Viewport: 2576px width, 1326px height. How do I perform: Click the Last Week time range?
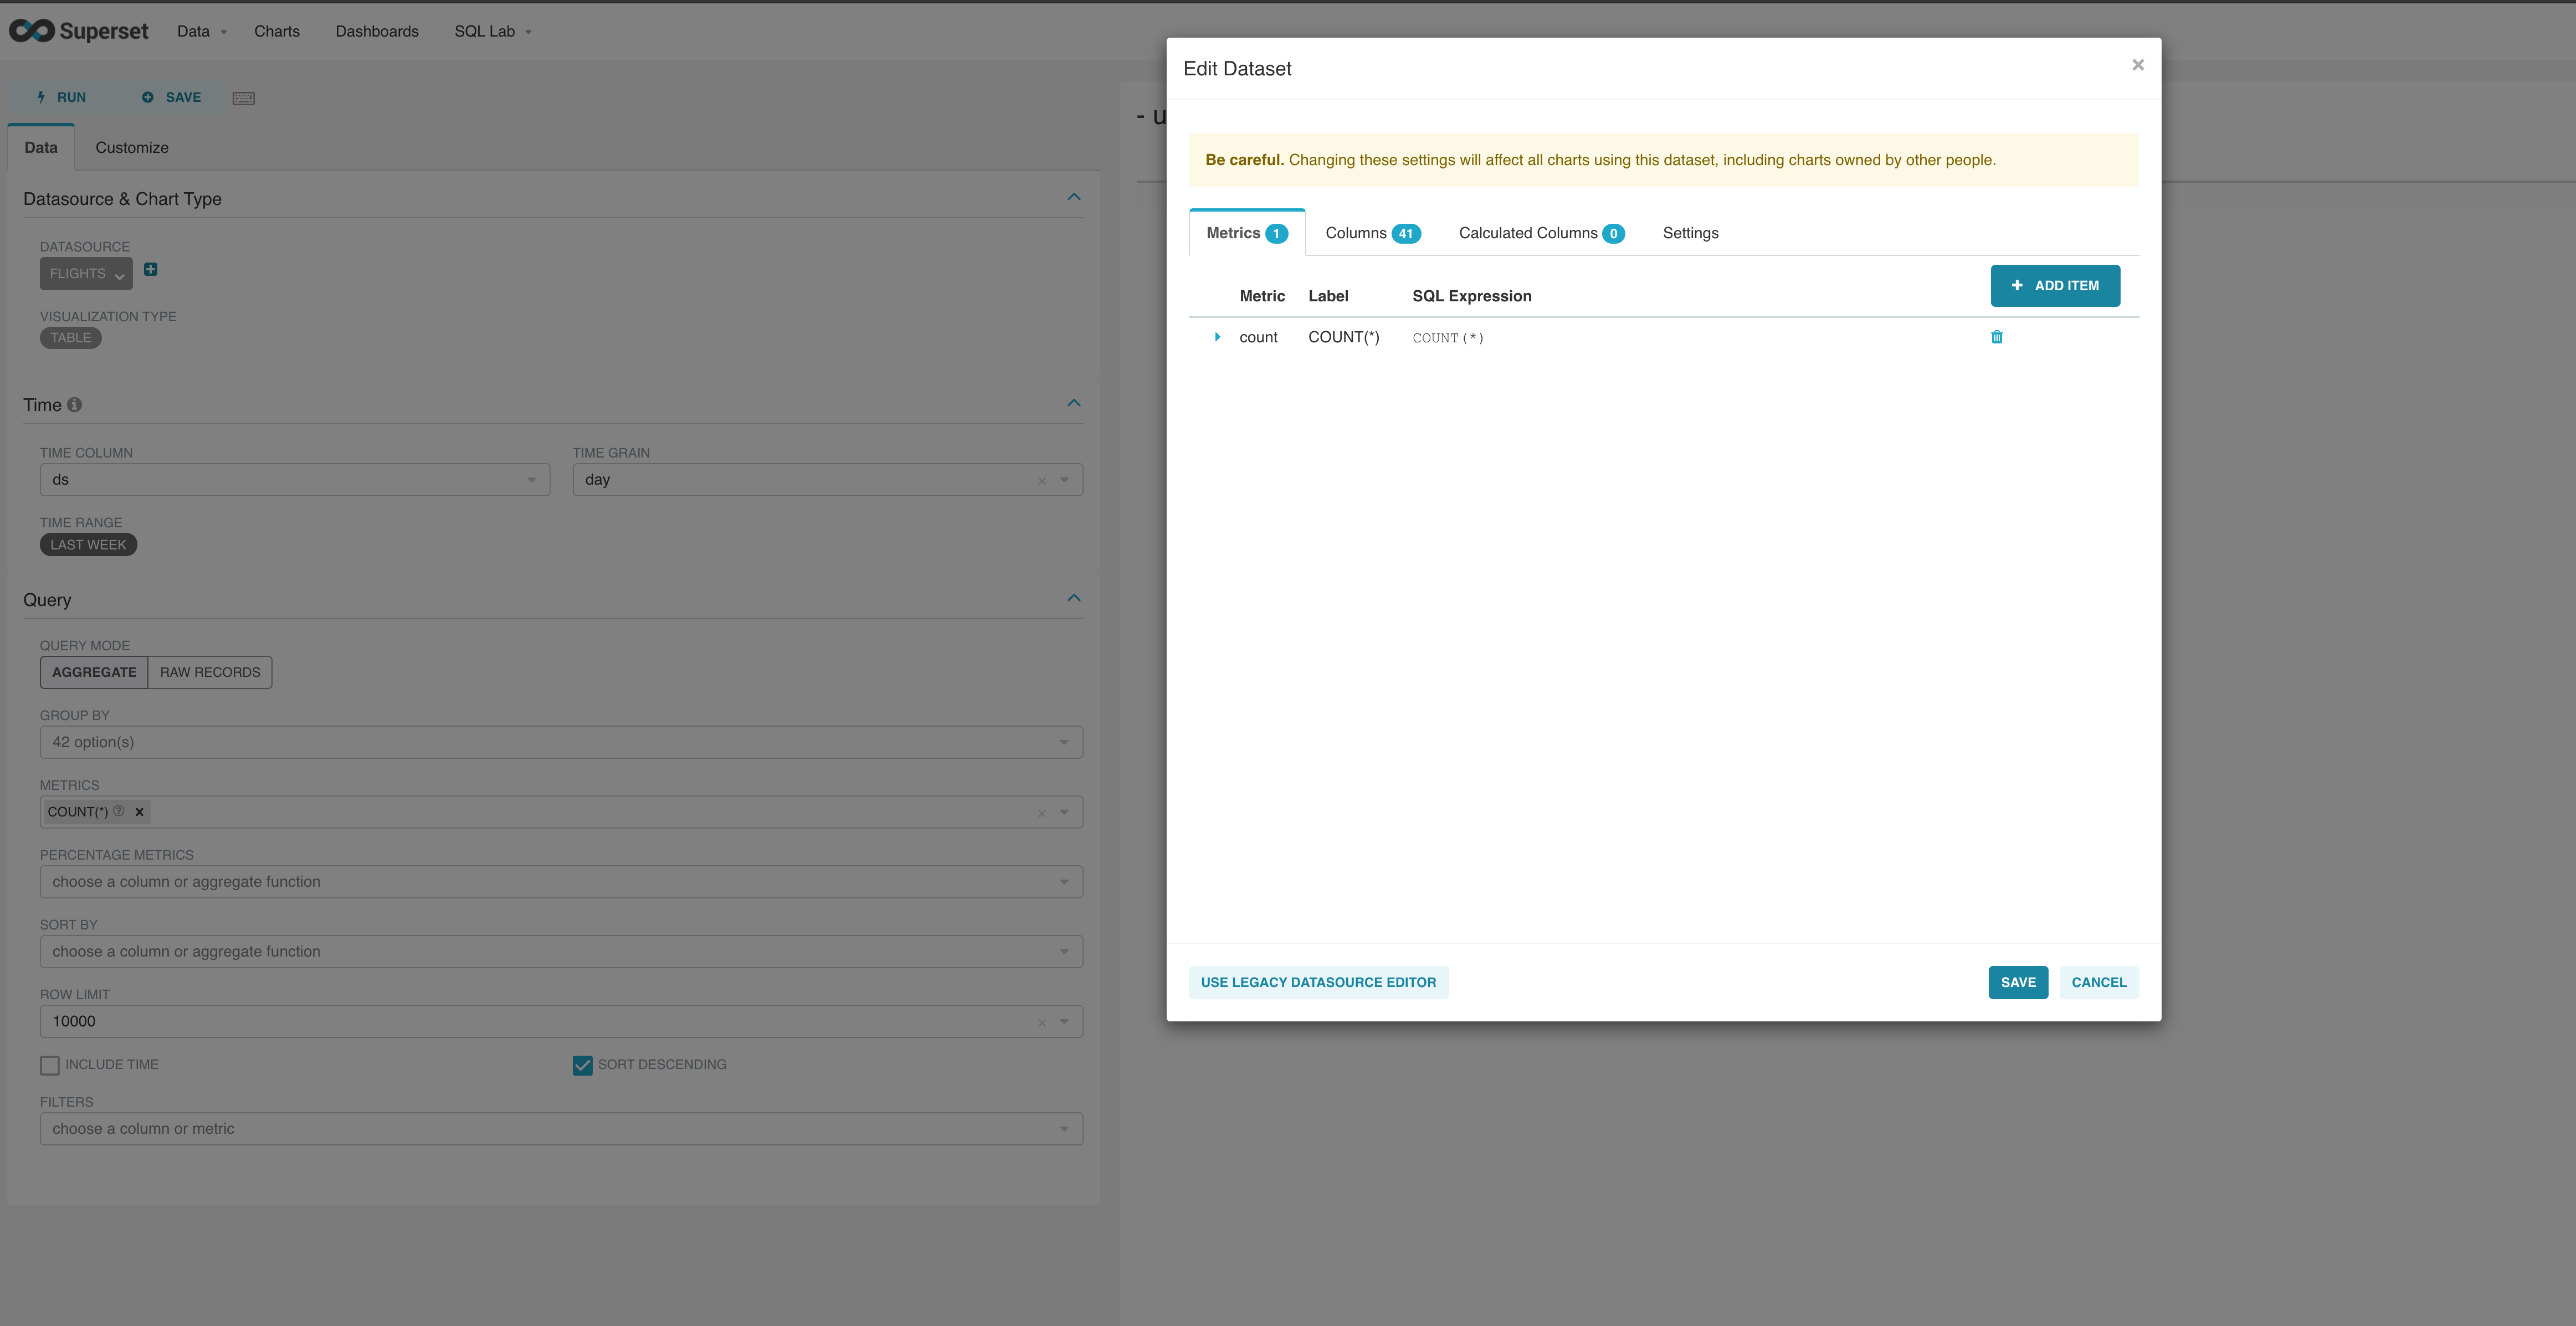click(x=88, y=544)
